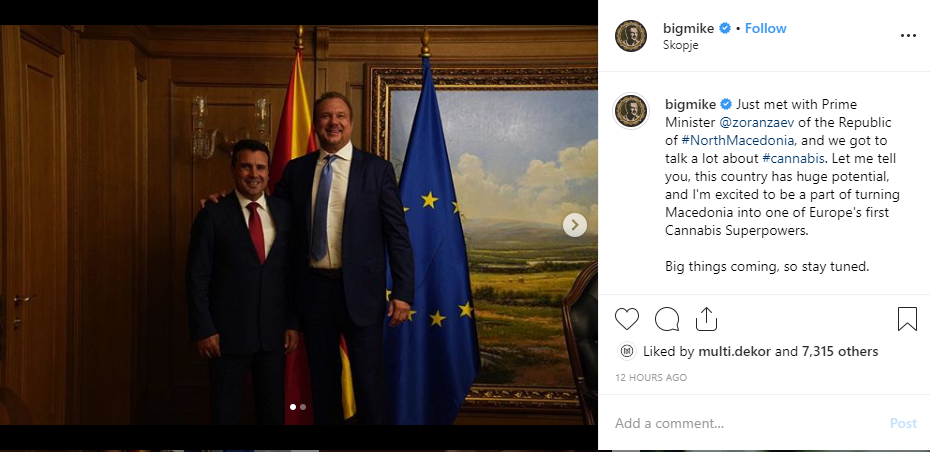930x452 pixels.
Task: Click the bigmike avatar beside the caption
Action: 630,111
